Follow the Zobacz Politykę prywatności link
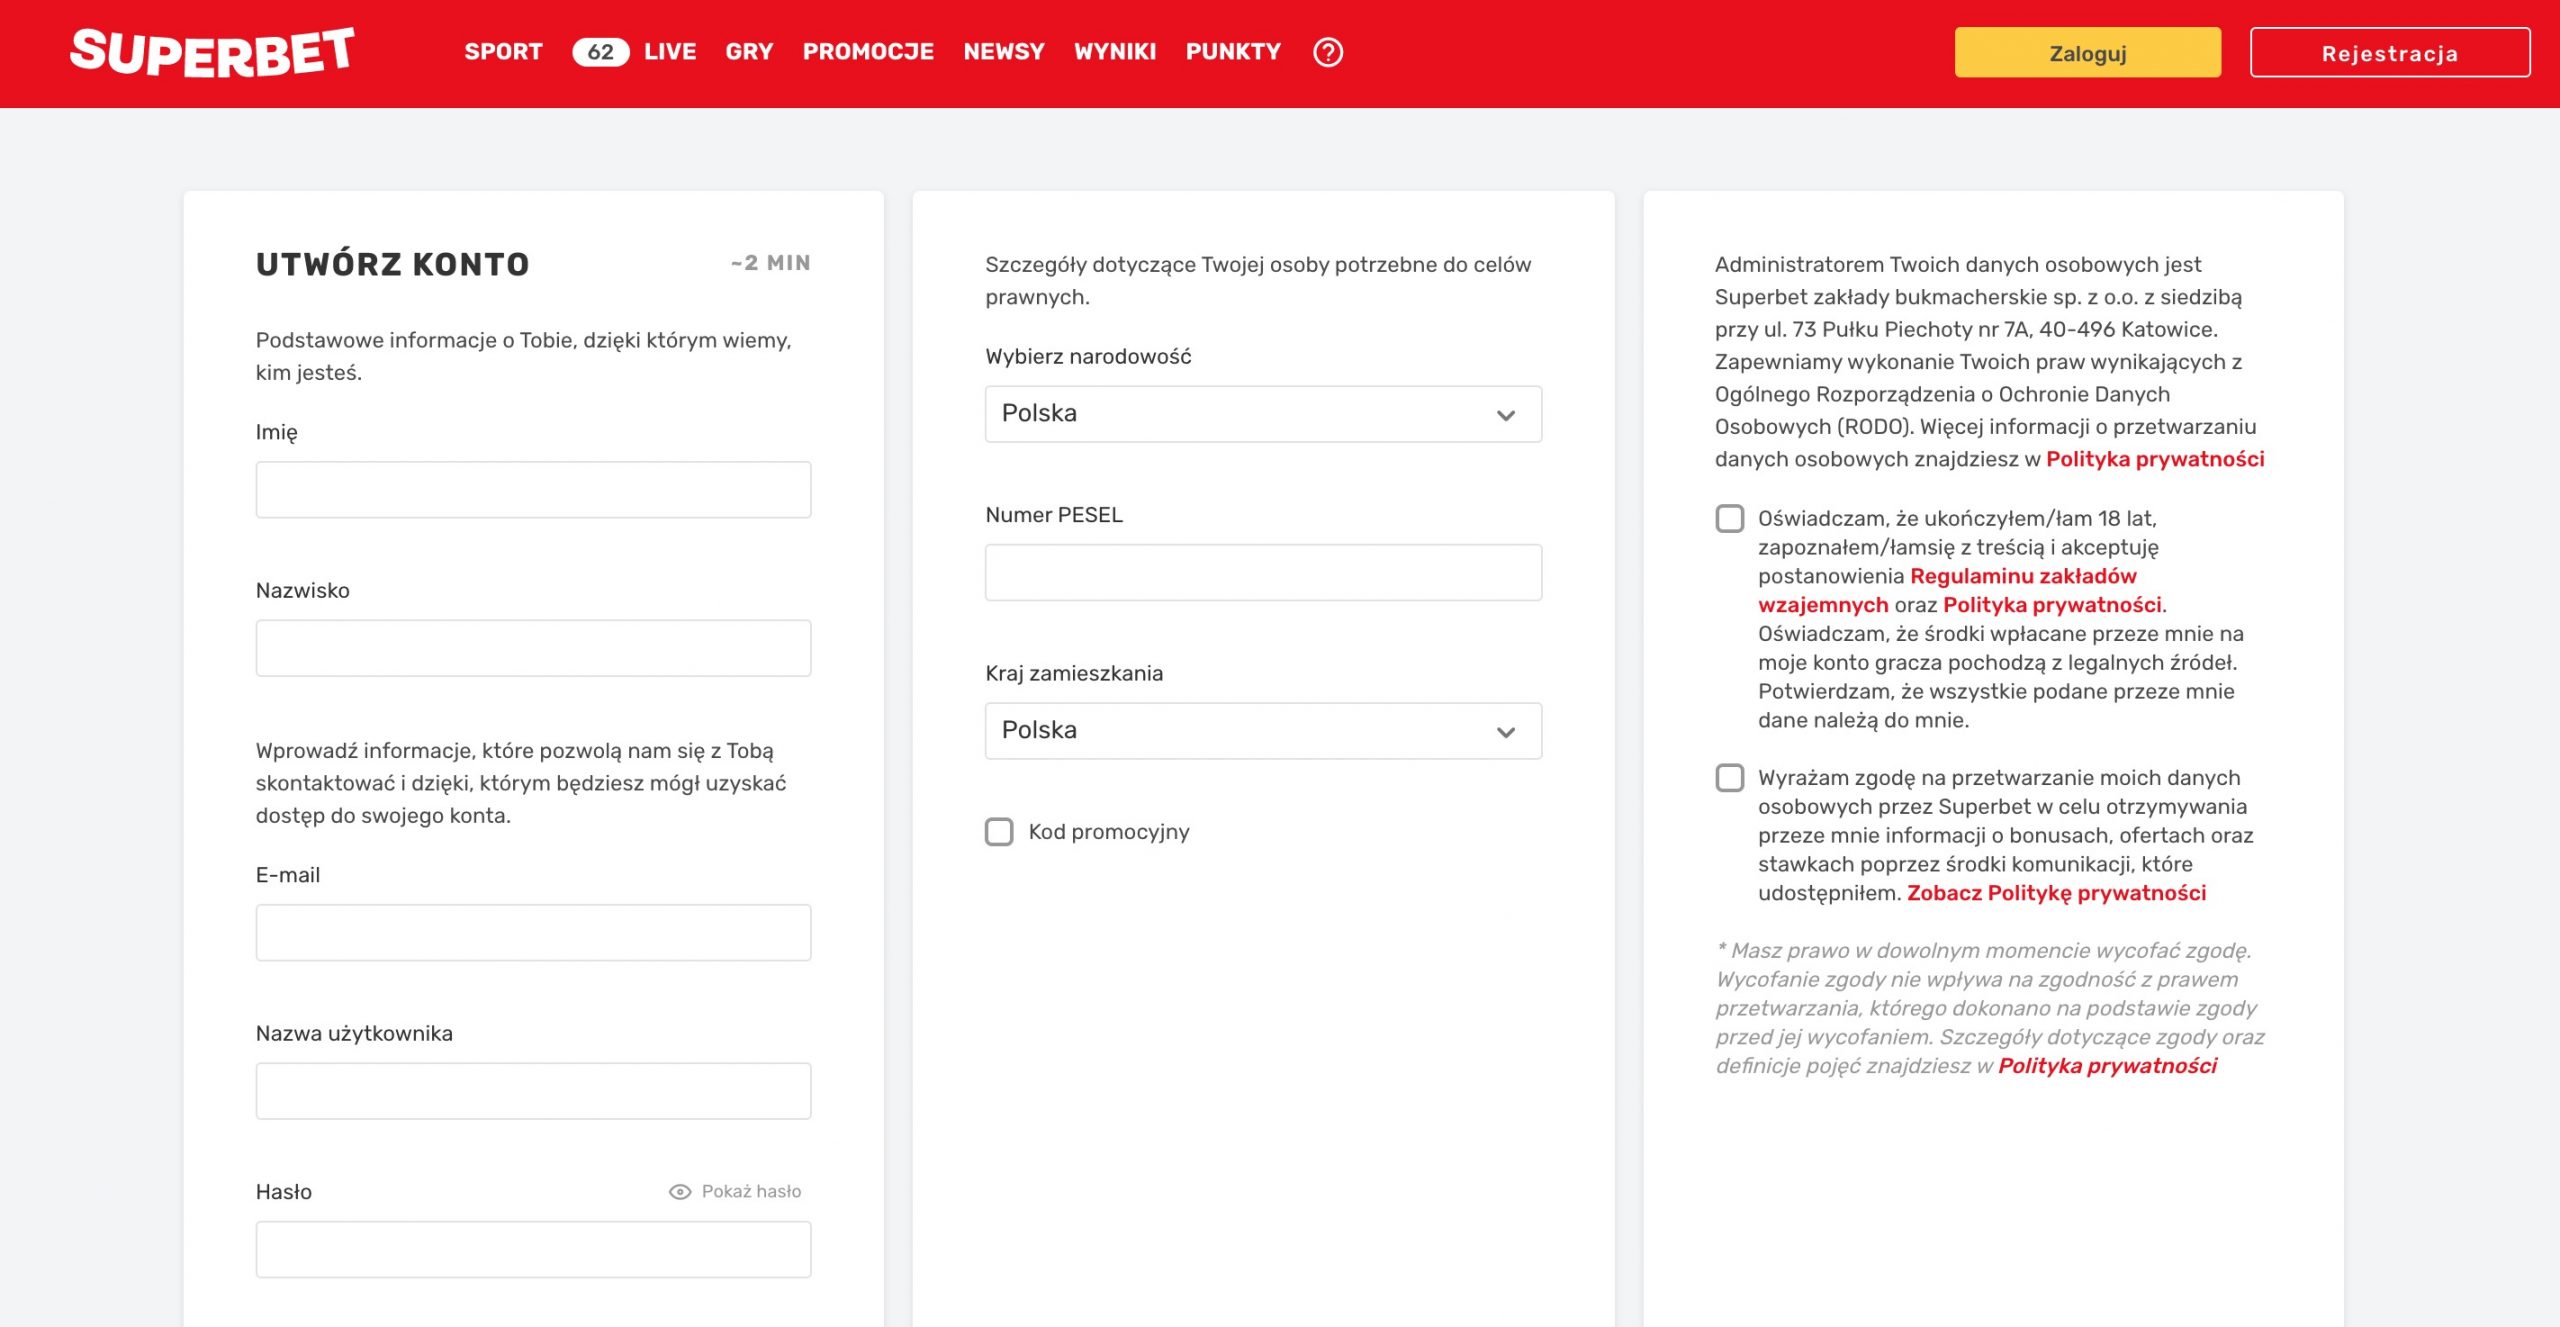This screenshot has height=1327, width=2560. 2056,893
